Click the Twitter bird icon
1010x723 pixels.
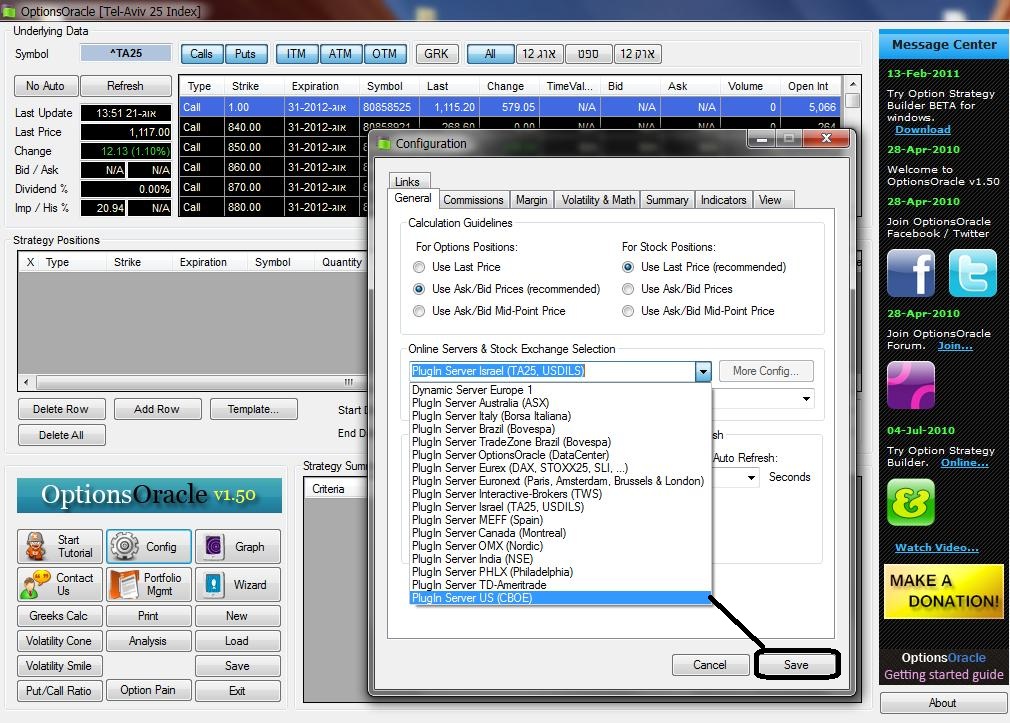click(972, 273)
